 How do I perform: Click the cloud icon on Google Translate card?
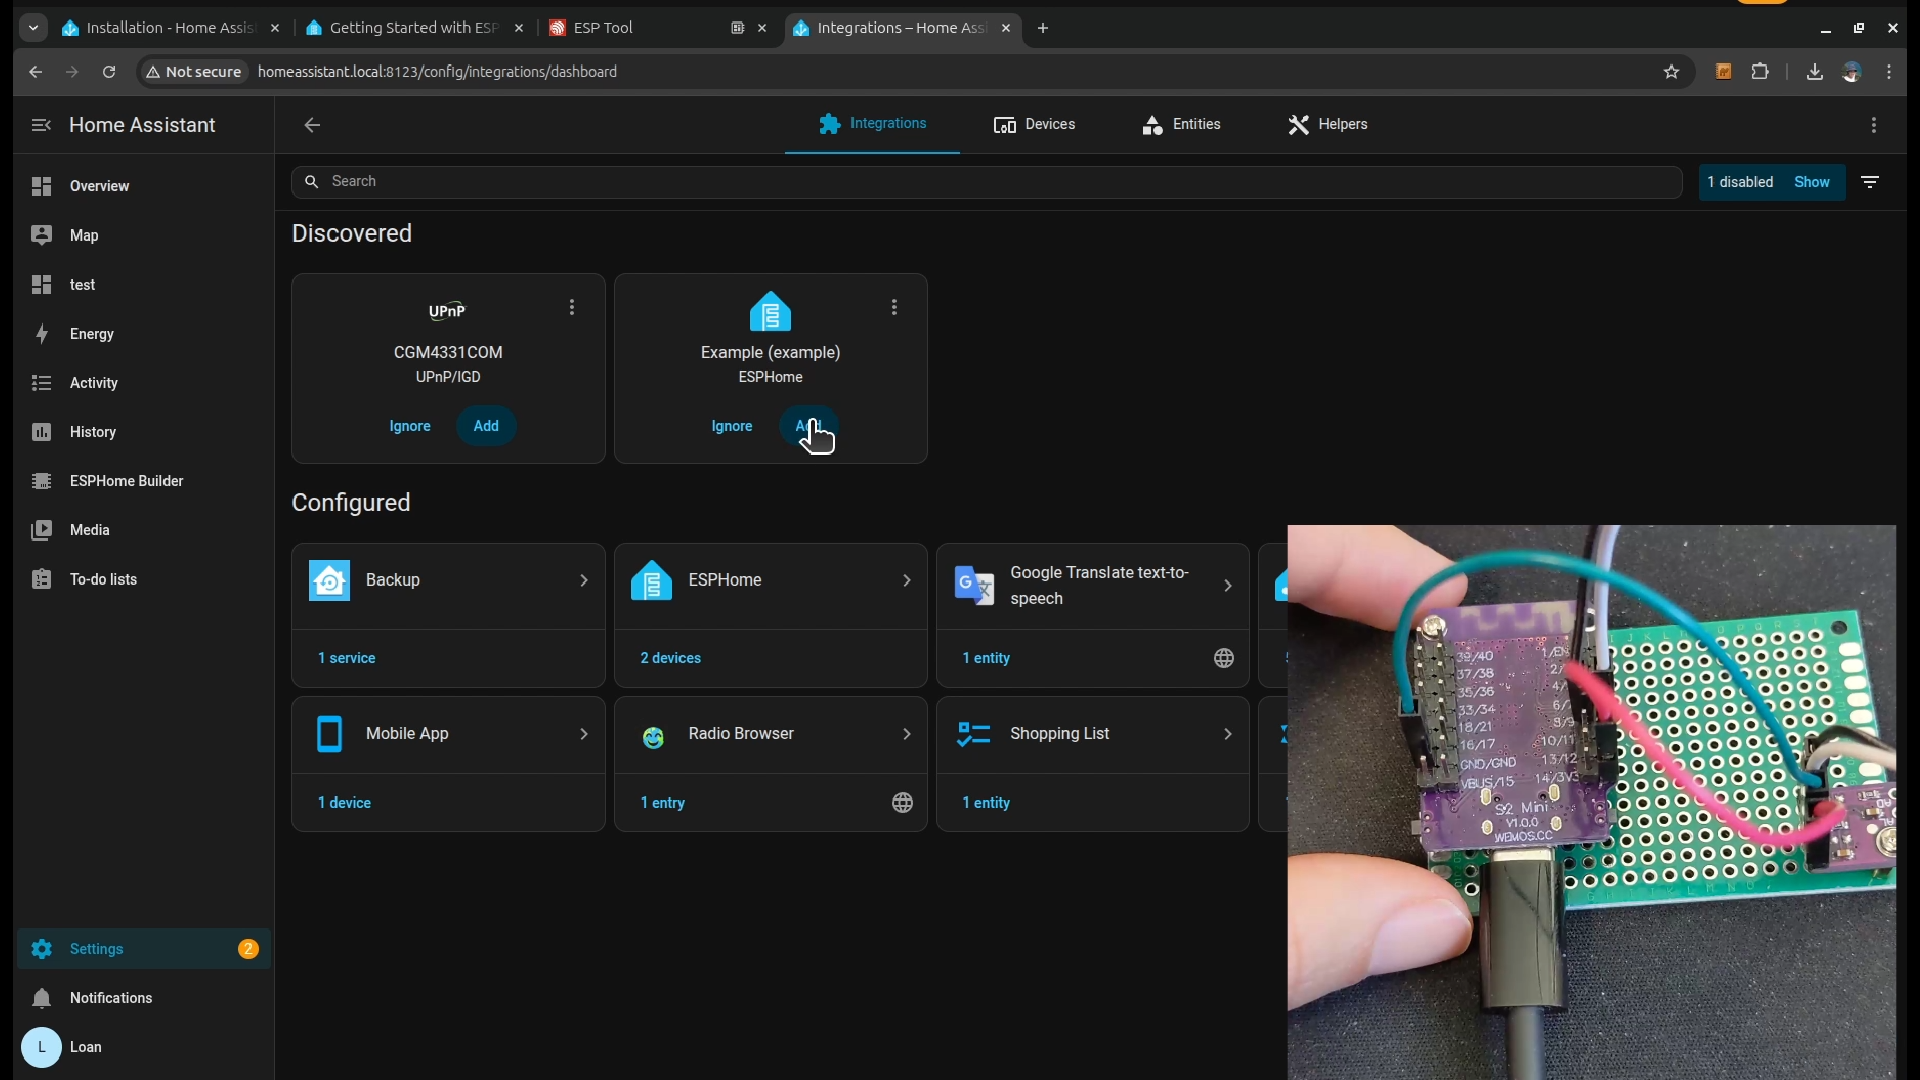coord(1224,658)
